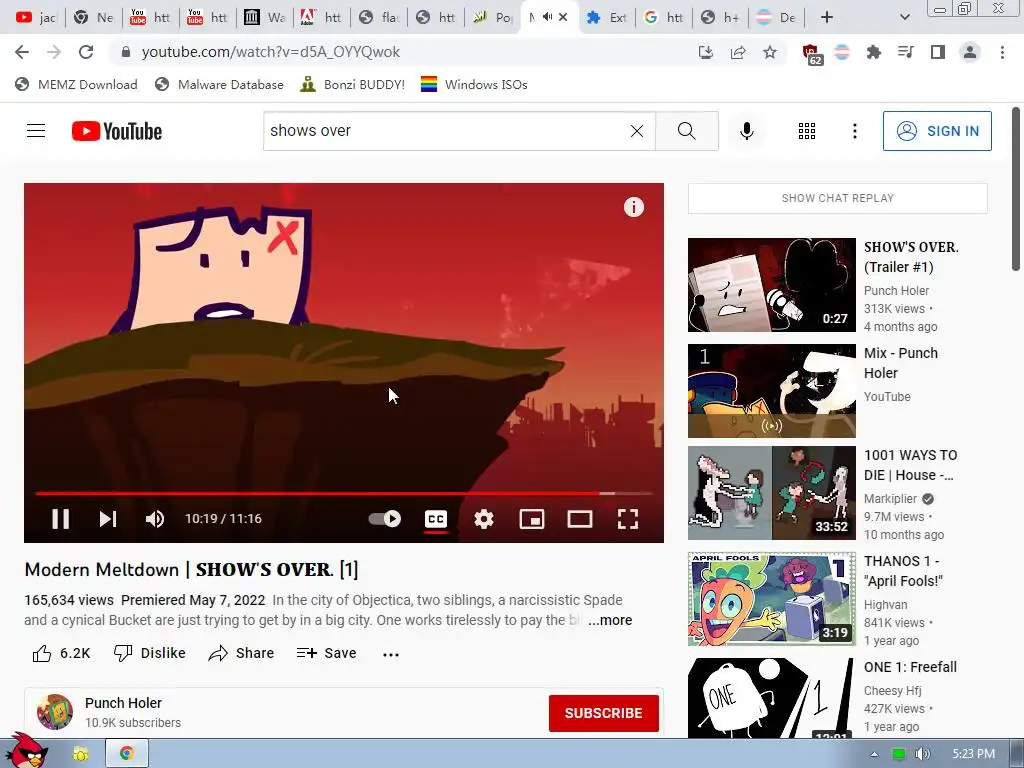Open Chrome extensions puzzle icon
This screenshot has width=1024, height=768.
[x=873, y=52]
